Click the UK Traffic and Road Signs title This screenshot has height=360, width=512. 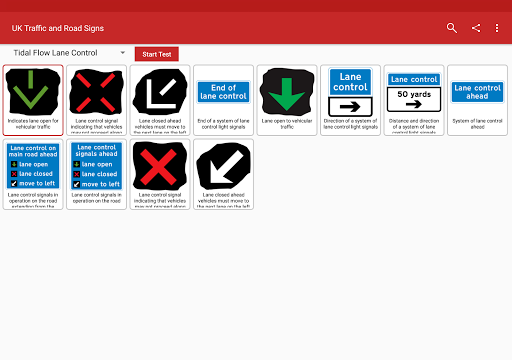pos(58,28)
